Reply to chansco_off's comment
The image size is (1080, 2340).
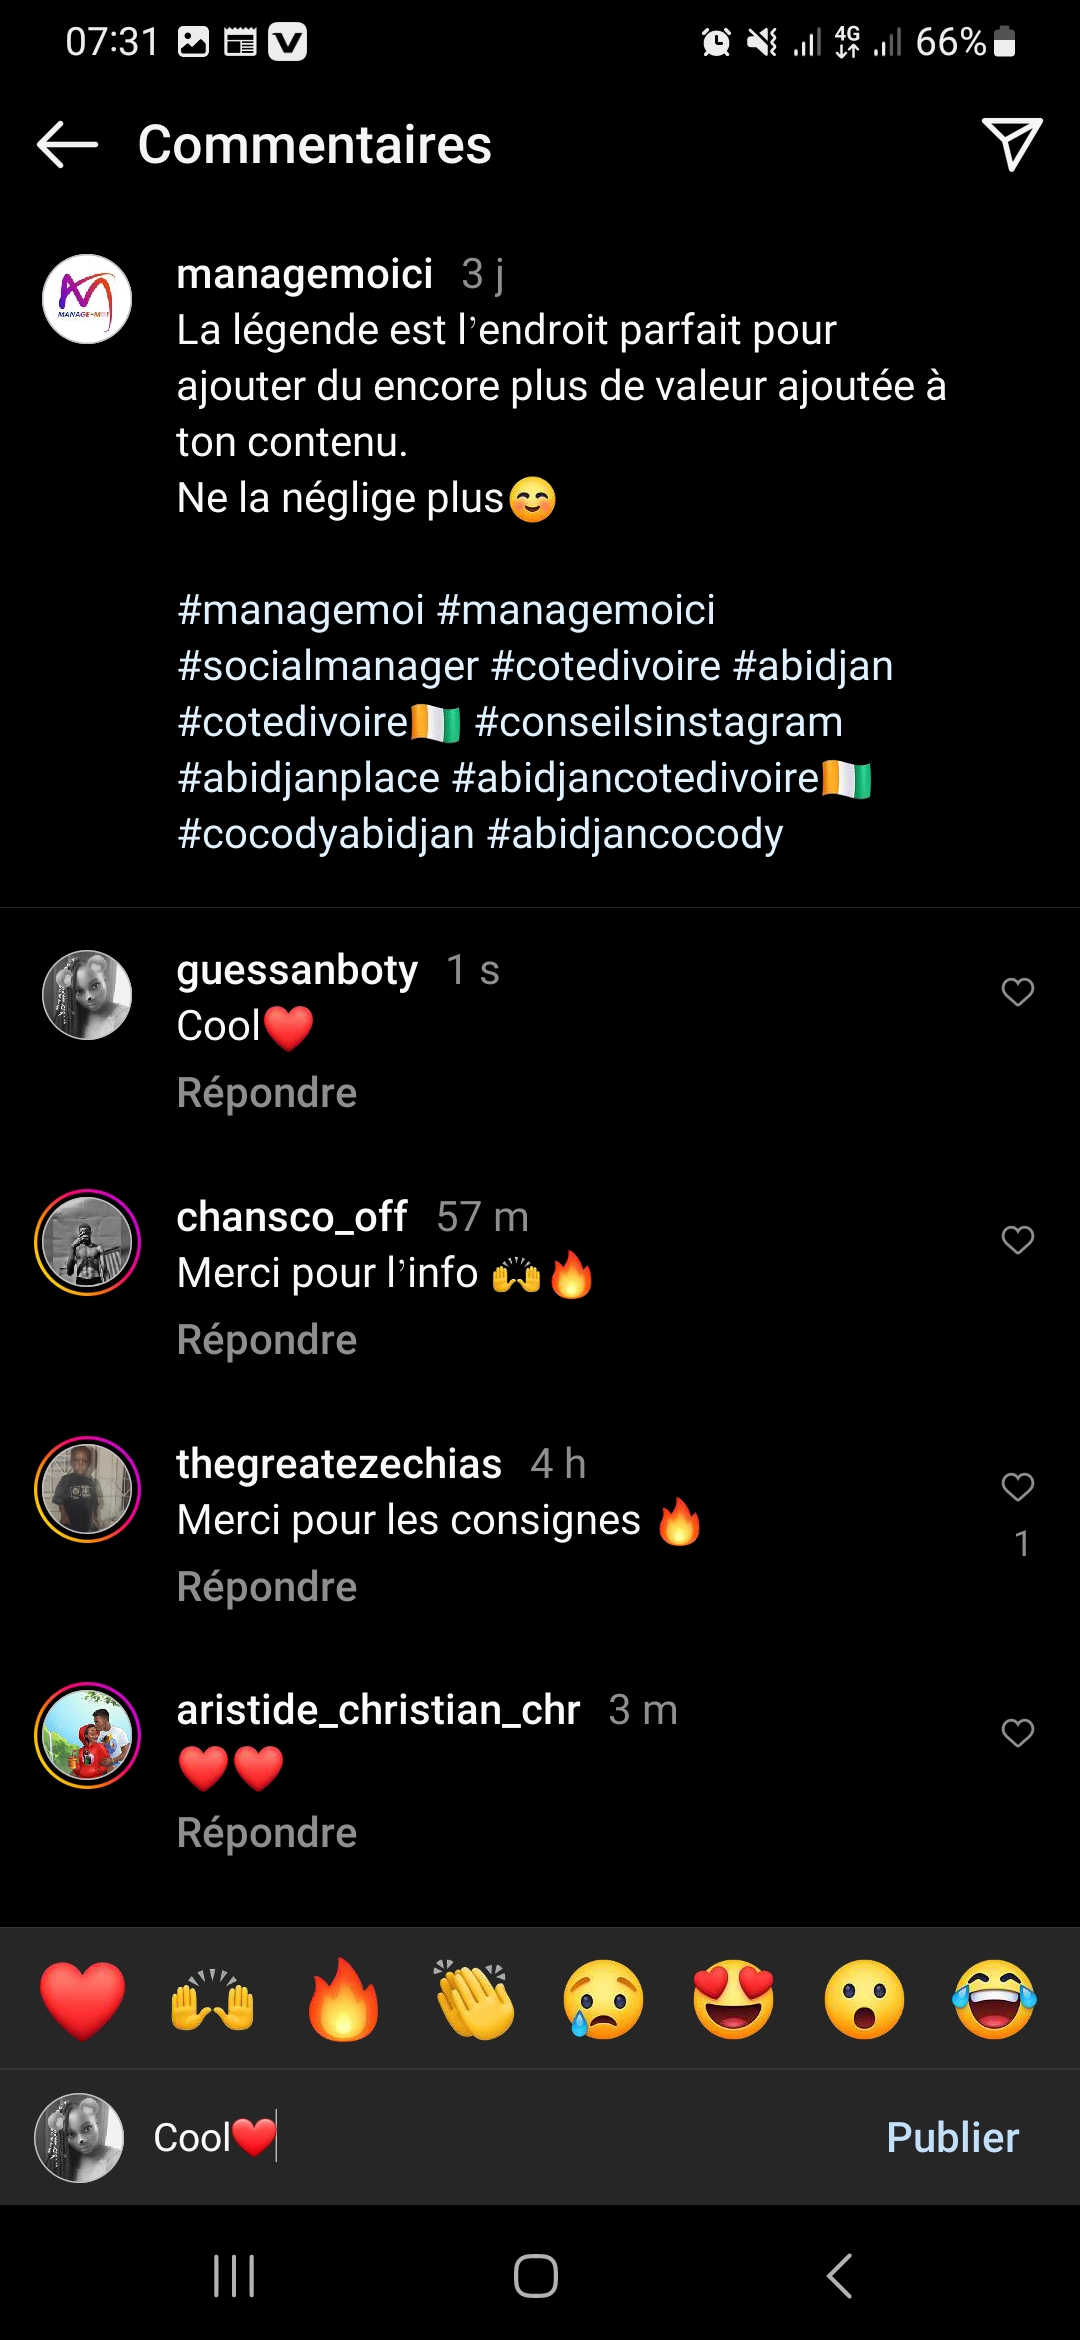point(267,1340)
